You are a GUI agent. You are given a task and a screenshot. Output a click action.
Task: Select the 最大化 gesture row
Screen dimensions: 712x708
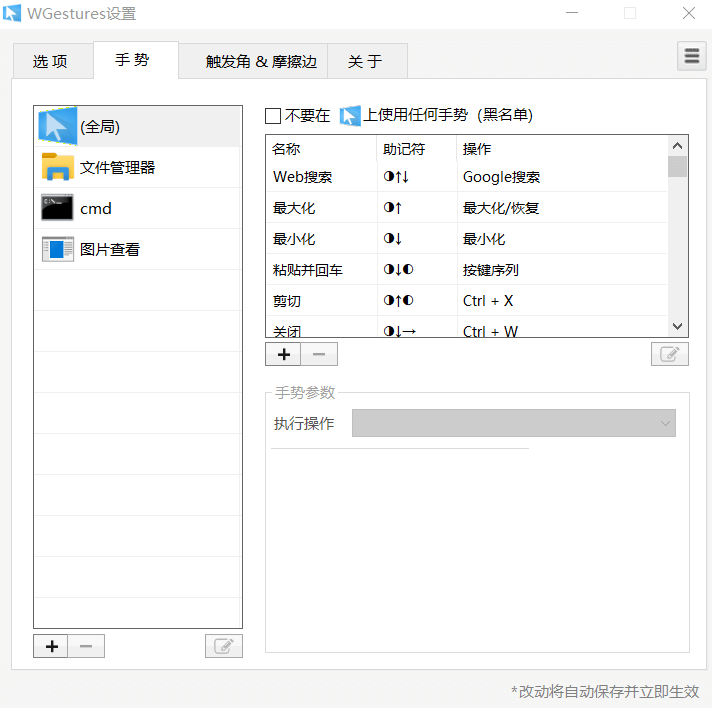(x=466, y=208)
